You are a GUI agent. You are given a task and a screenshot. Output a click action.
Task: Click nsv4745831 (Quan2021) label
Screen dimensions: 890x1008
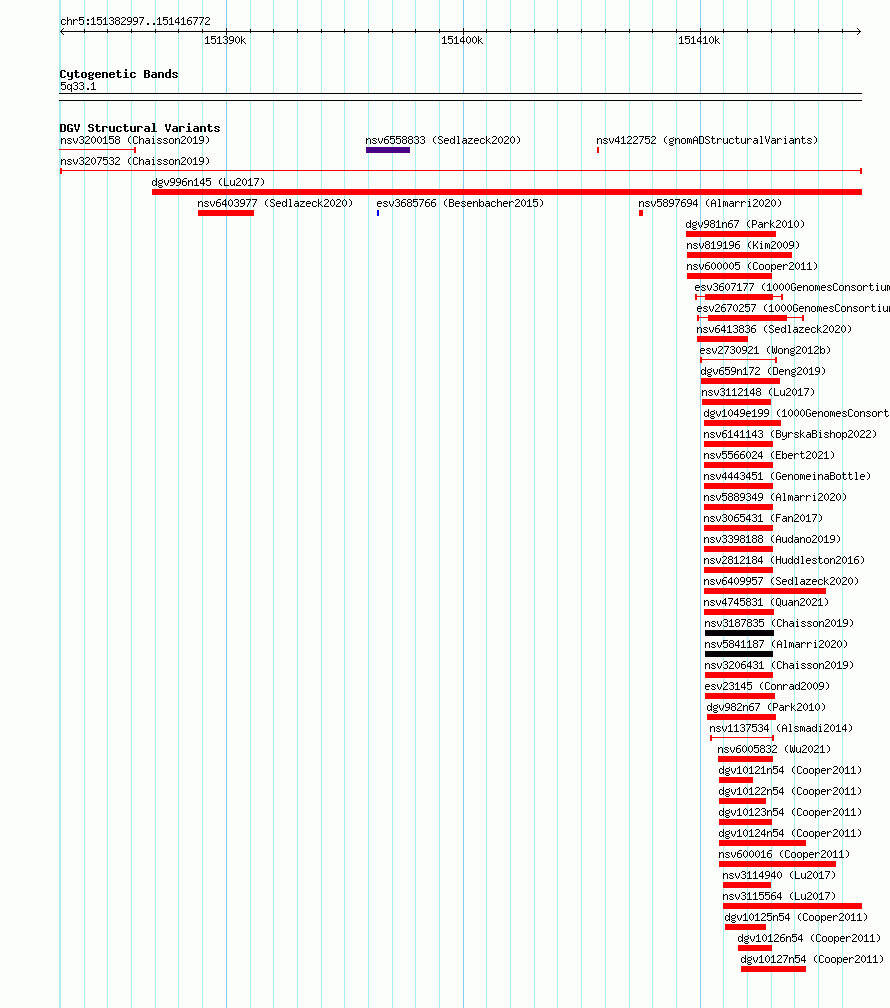(x=766, y=602)
